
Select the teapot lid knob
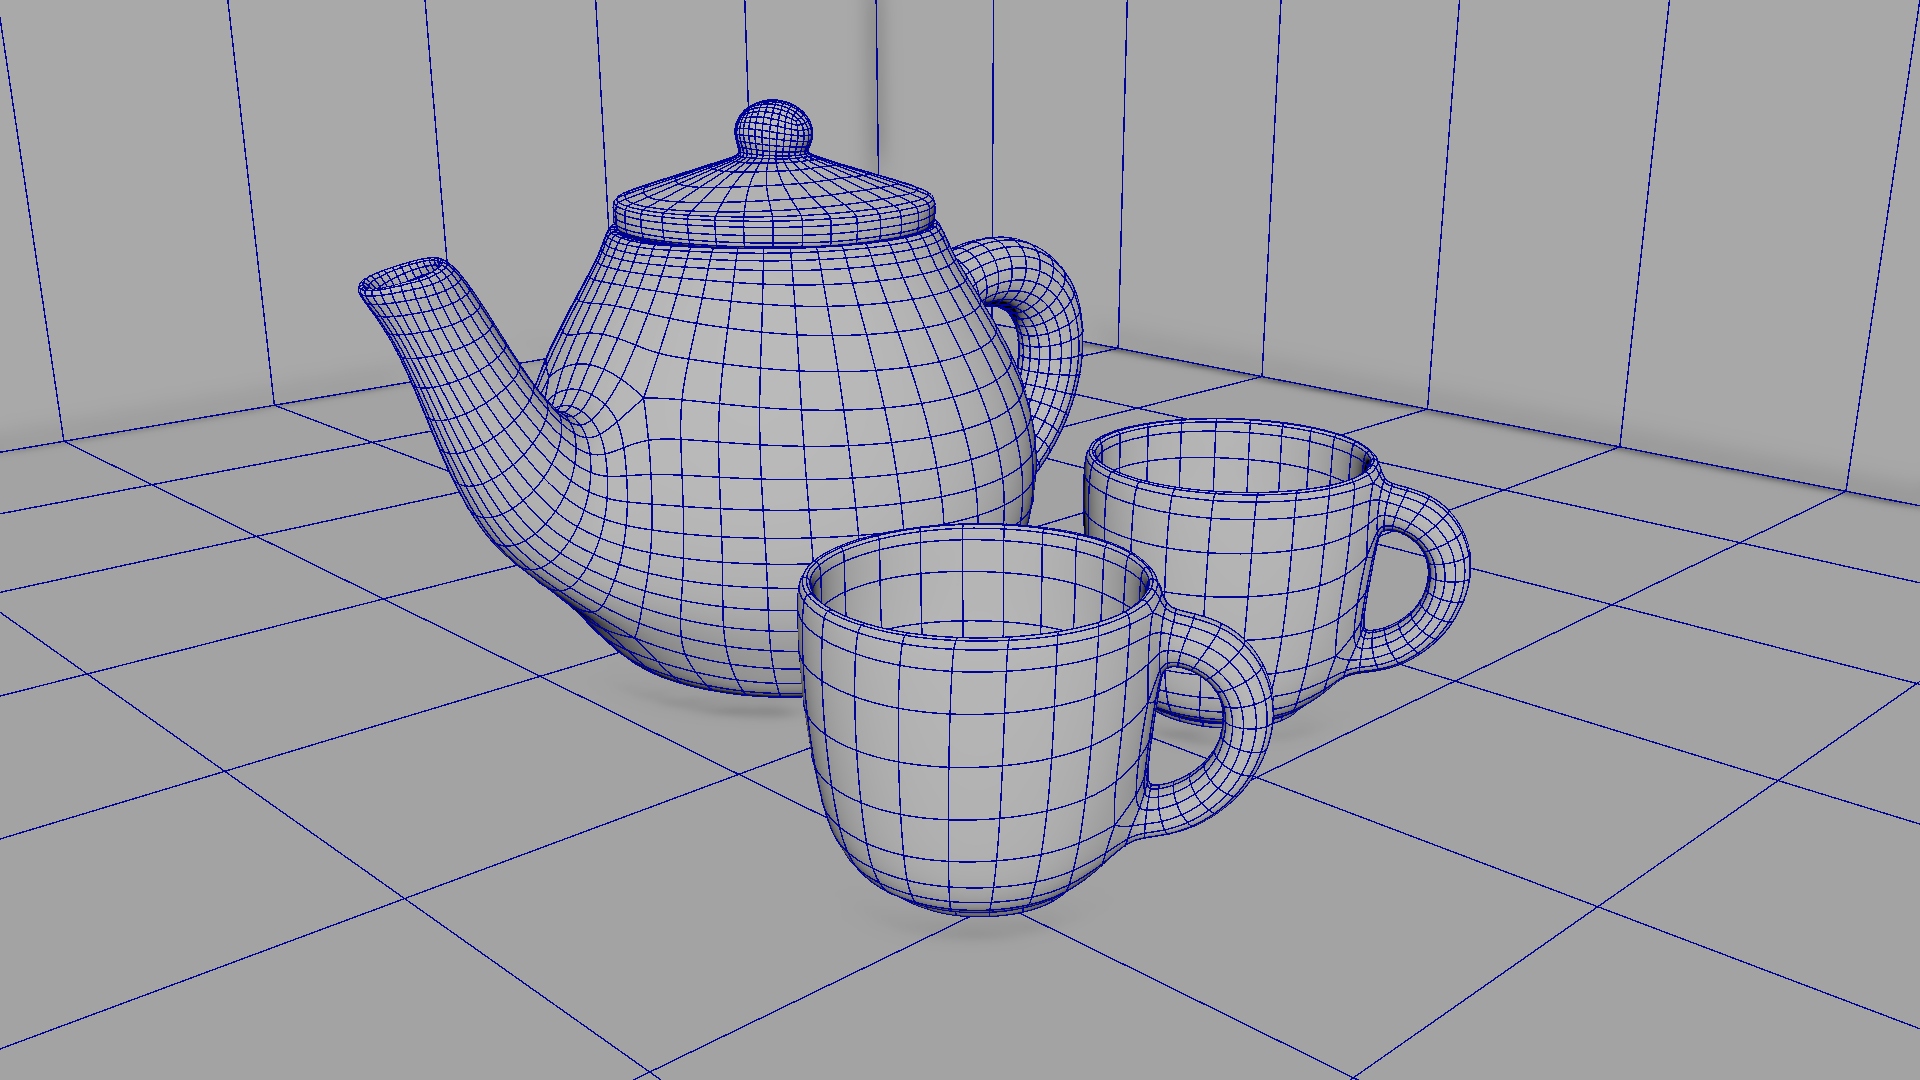[x=774, y=128]
